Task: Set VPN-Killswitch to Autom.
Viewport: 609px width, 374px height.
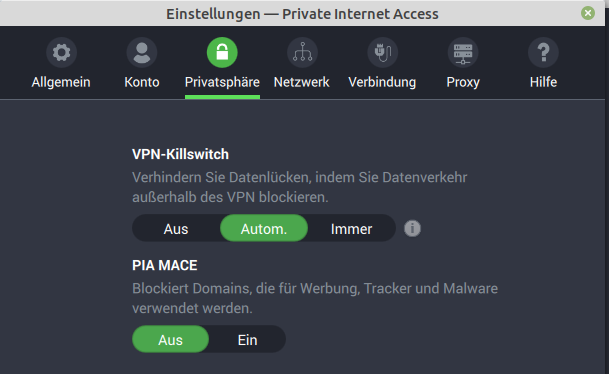Action: [264, 228]
